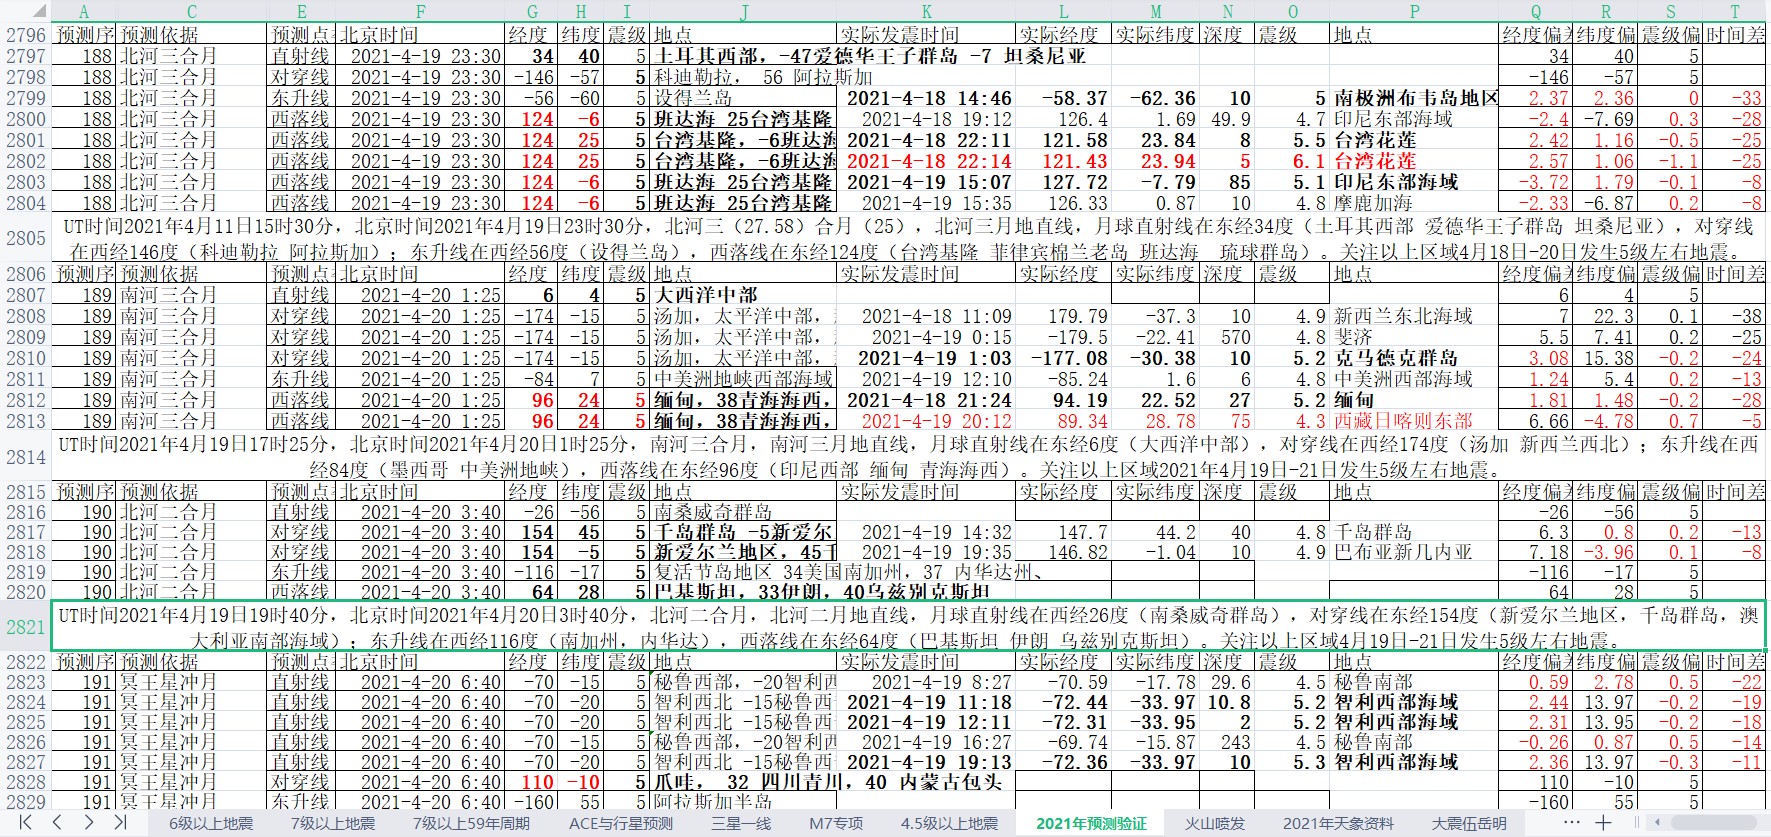The width and height of the screenshot is (1771, 837).
Task: Select the ACE与行星预测 sheet tab
Action: tap(620, 823)
